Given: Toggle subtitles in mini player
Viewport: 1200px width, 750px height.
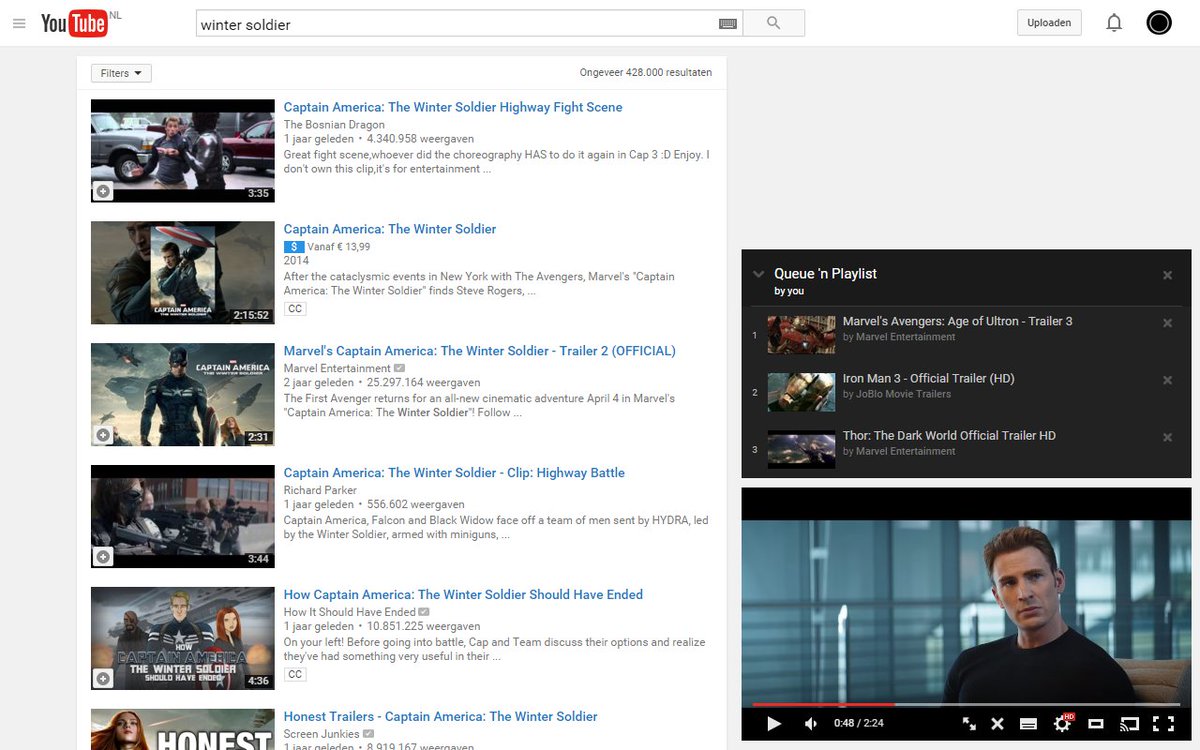Looking at the screenshot, I should [1028, 723].
